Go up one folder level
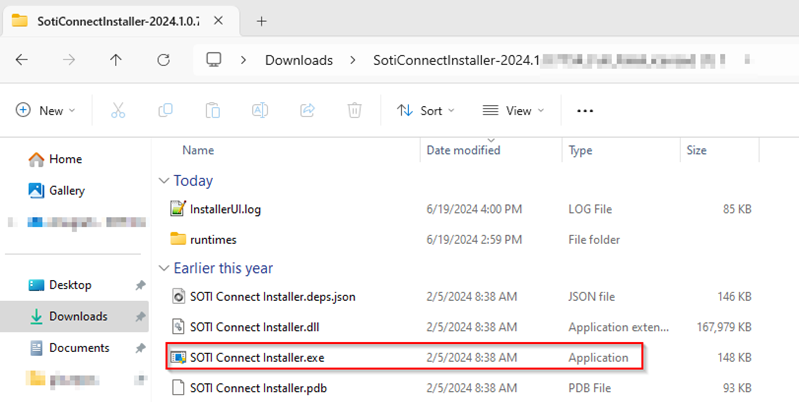Image resolution: width=799 pixels, height=402 pixels. (x=116, y=60)
